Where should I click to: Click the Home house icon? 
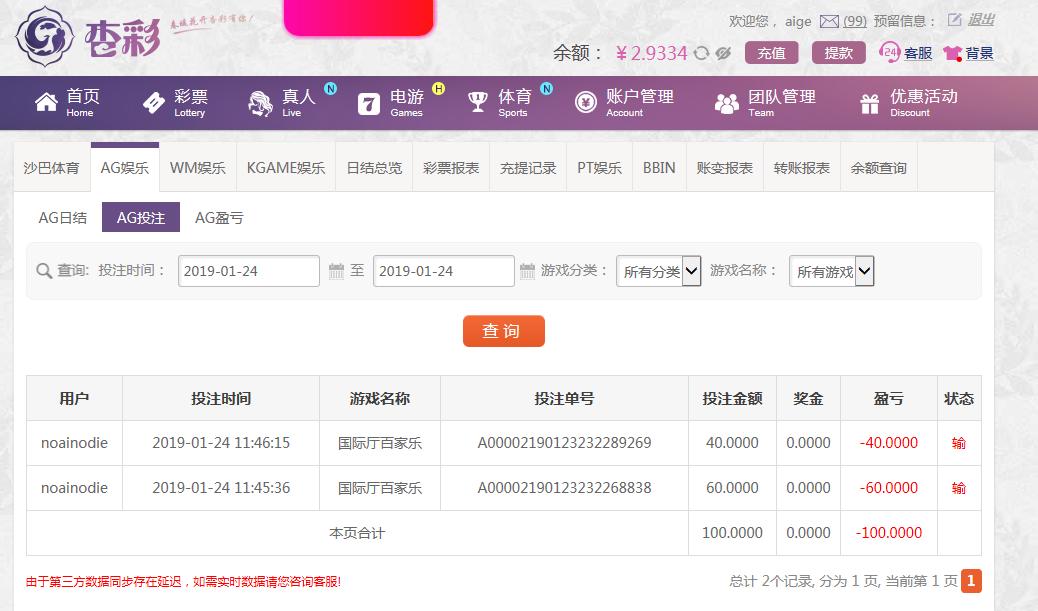click(46, 103)
